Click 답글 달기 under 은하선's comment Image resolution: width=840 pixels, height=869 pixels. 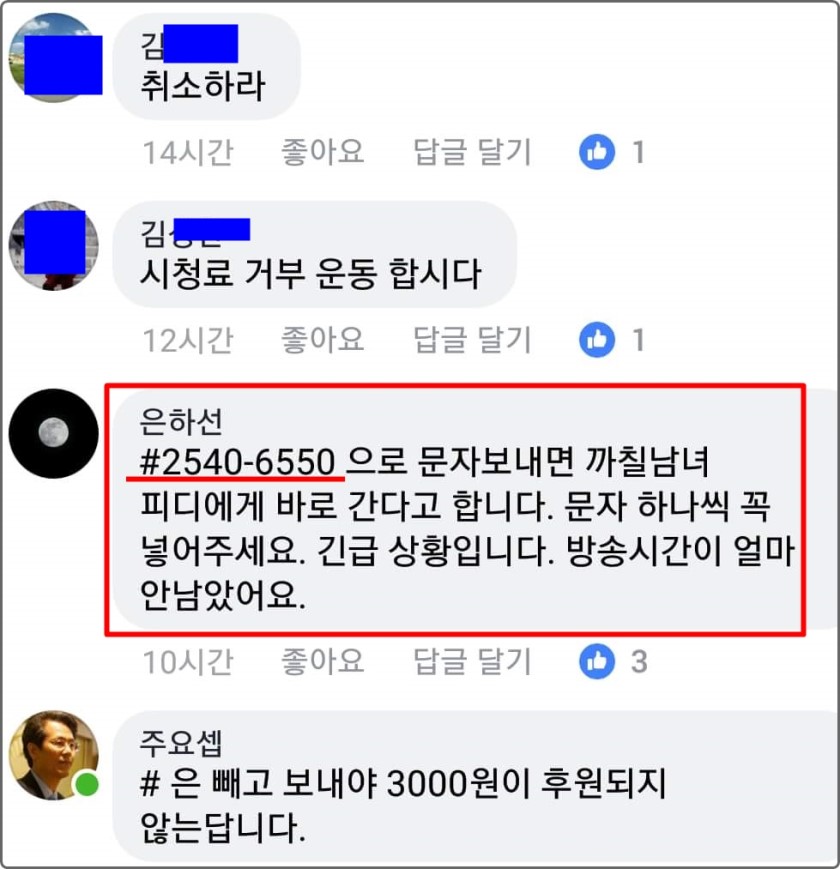click(x=472, y=661)
